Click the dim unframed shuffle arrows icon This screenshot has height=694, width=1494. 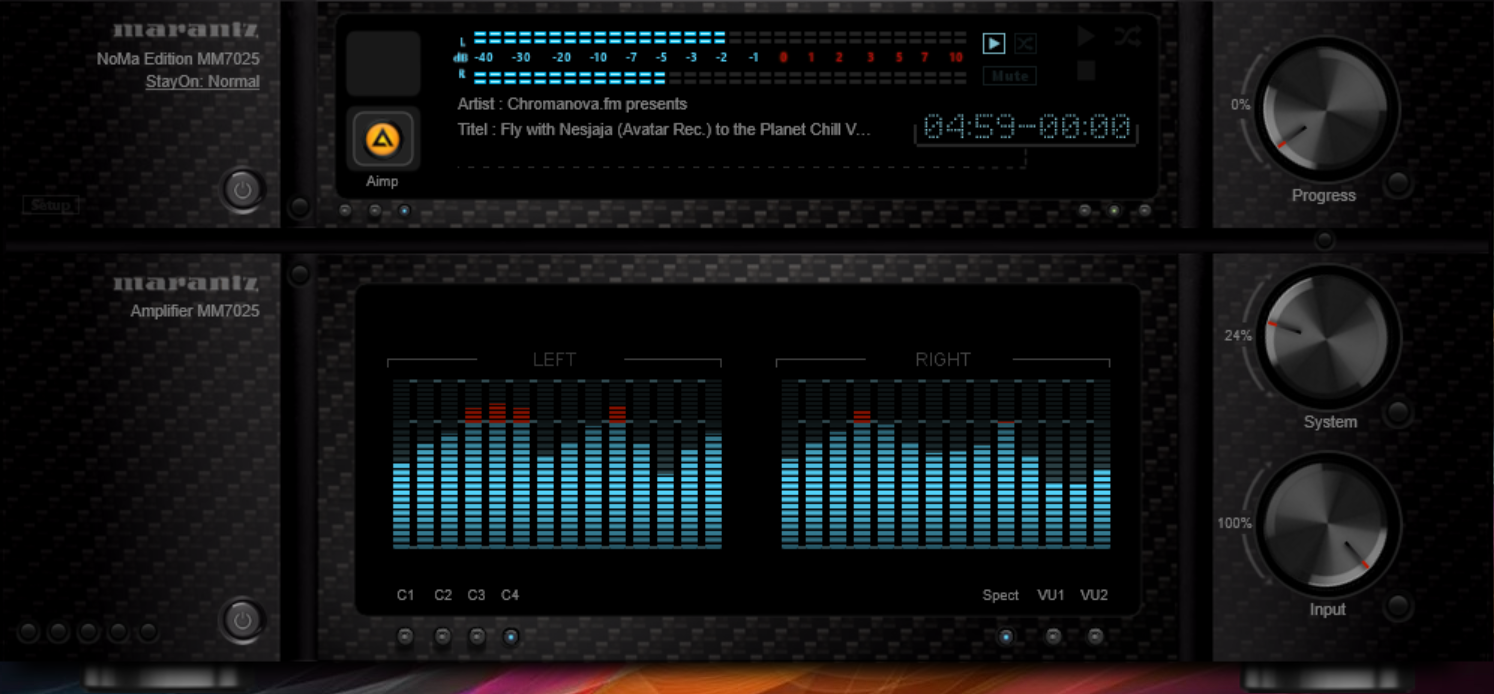point(1127,37)
